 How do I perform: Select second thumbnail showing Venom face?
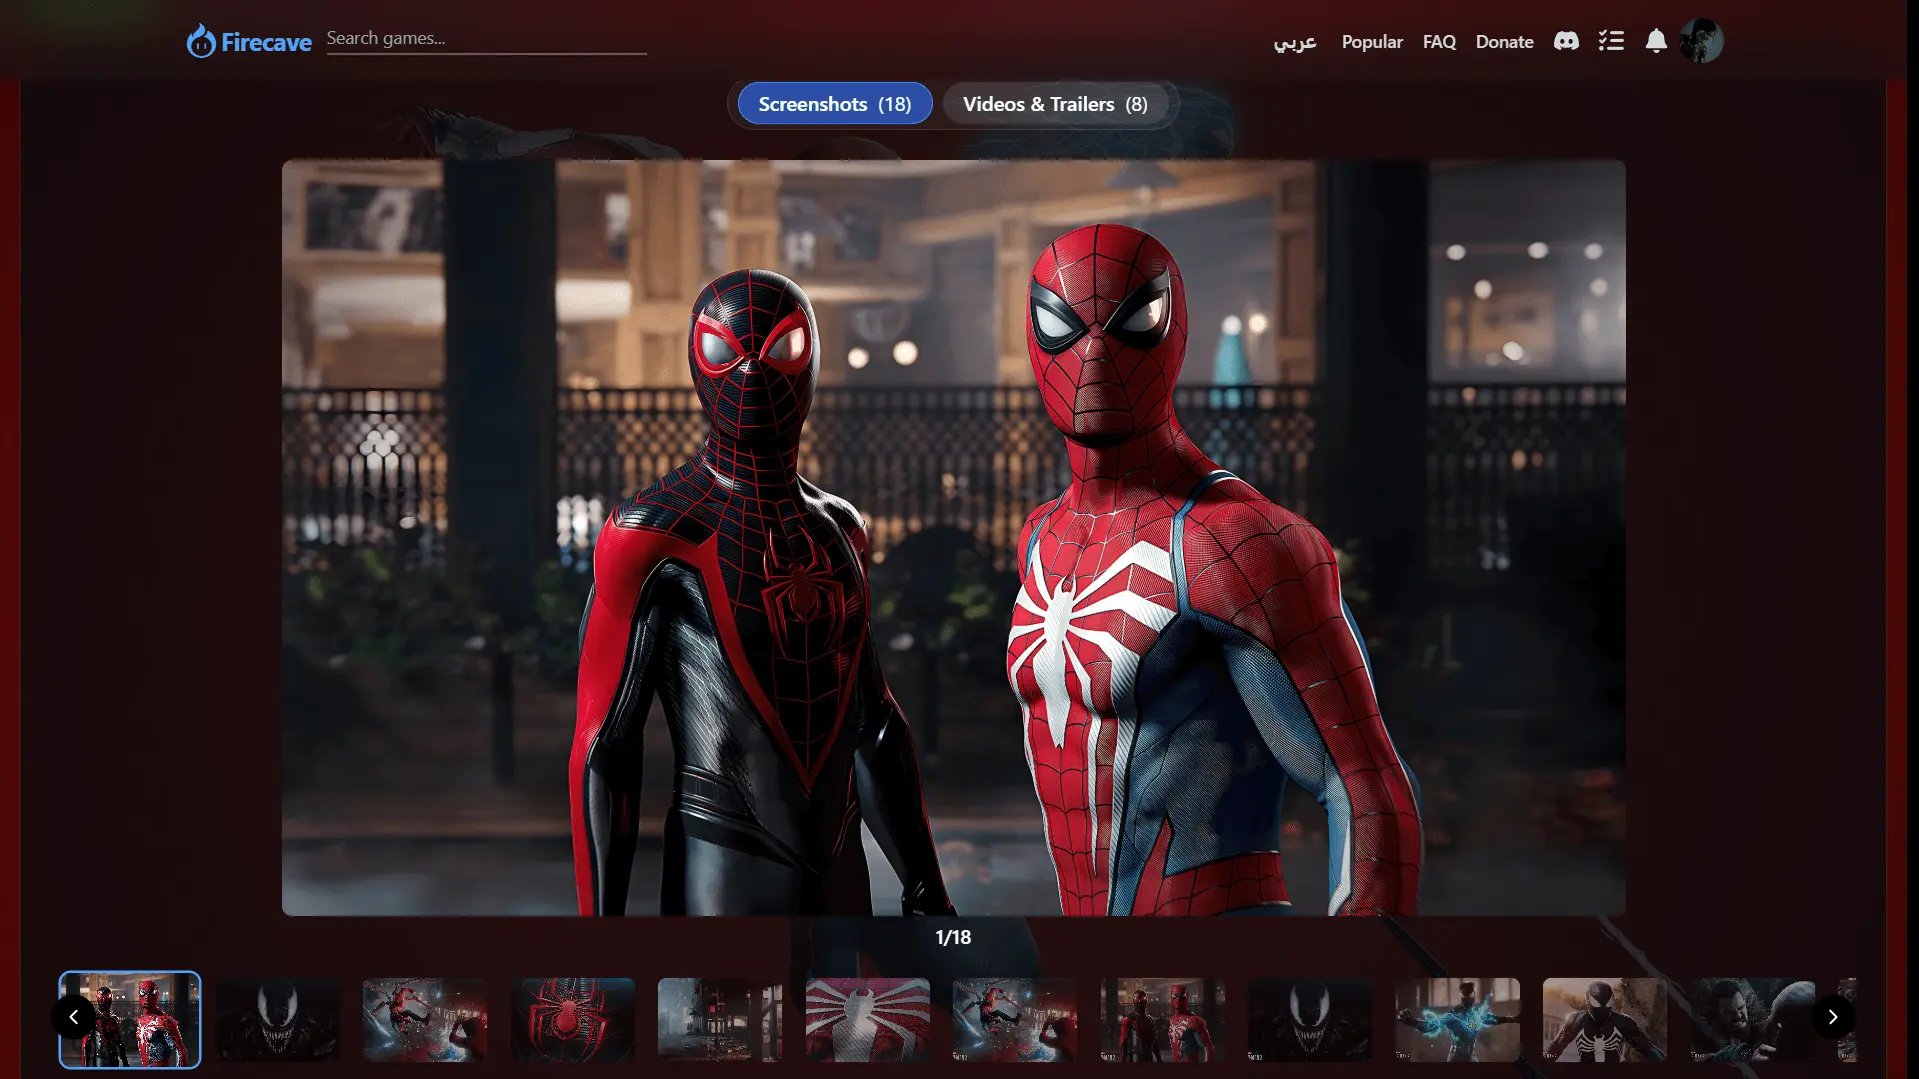(278, 1020)
